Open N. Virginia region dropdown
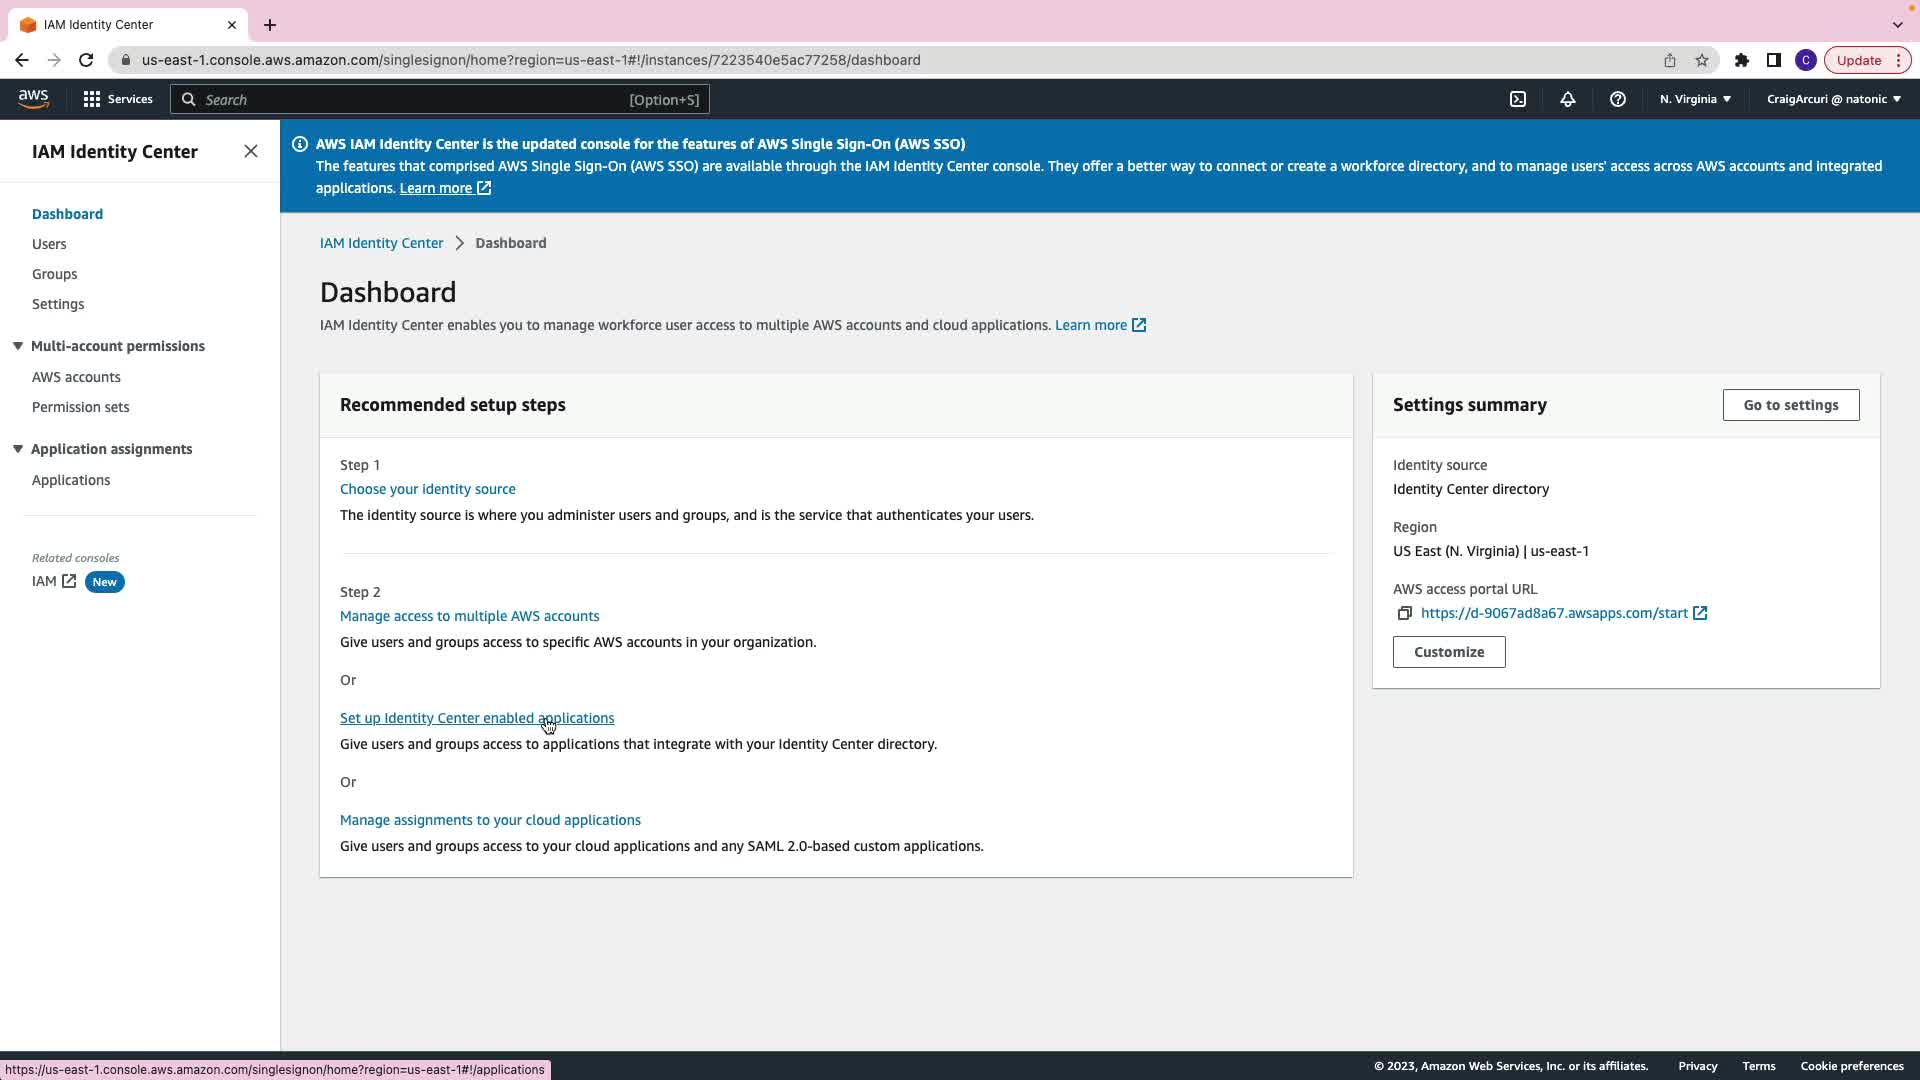Image resolution: width=1920 pixels, height=1080 pixels. pos(1694,99)
